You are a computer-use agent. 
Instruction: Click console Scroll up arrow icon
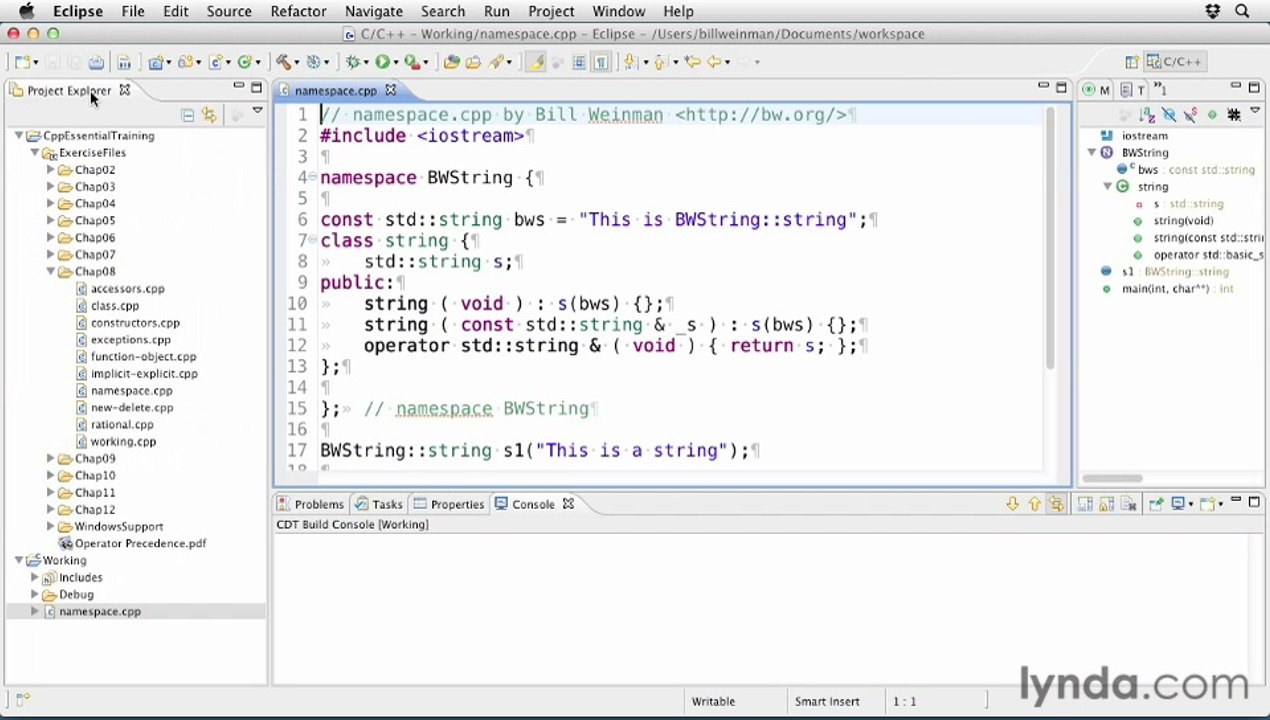coord(1035,504)
